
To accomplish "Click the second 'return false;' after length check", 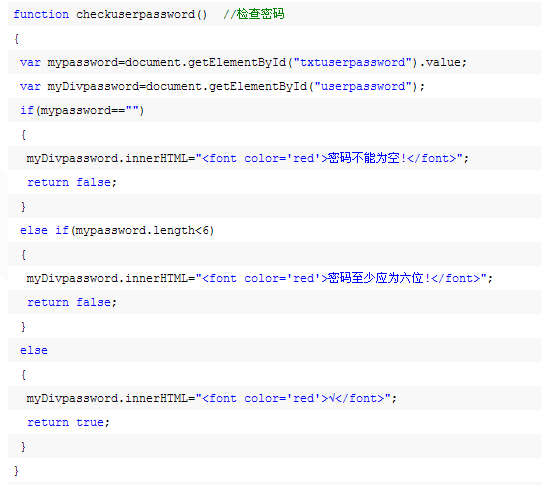I will click(72, 302).
